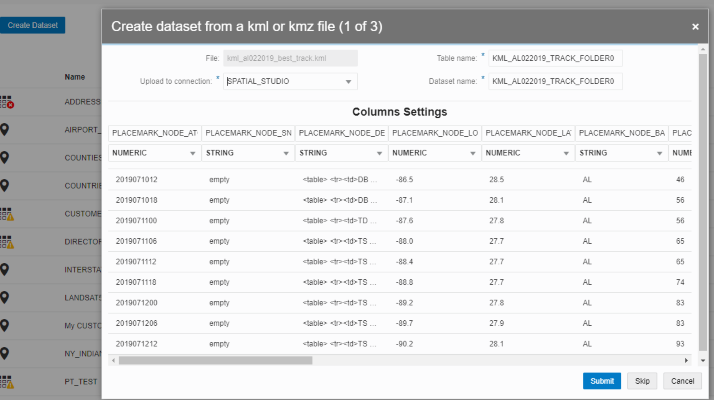Click longitude value -90.2
The width and height of the screenshot is (714, 400).
click(404, 344)
